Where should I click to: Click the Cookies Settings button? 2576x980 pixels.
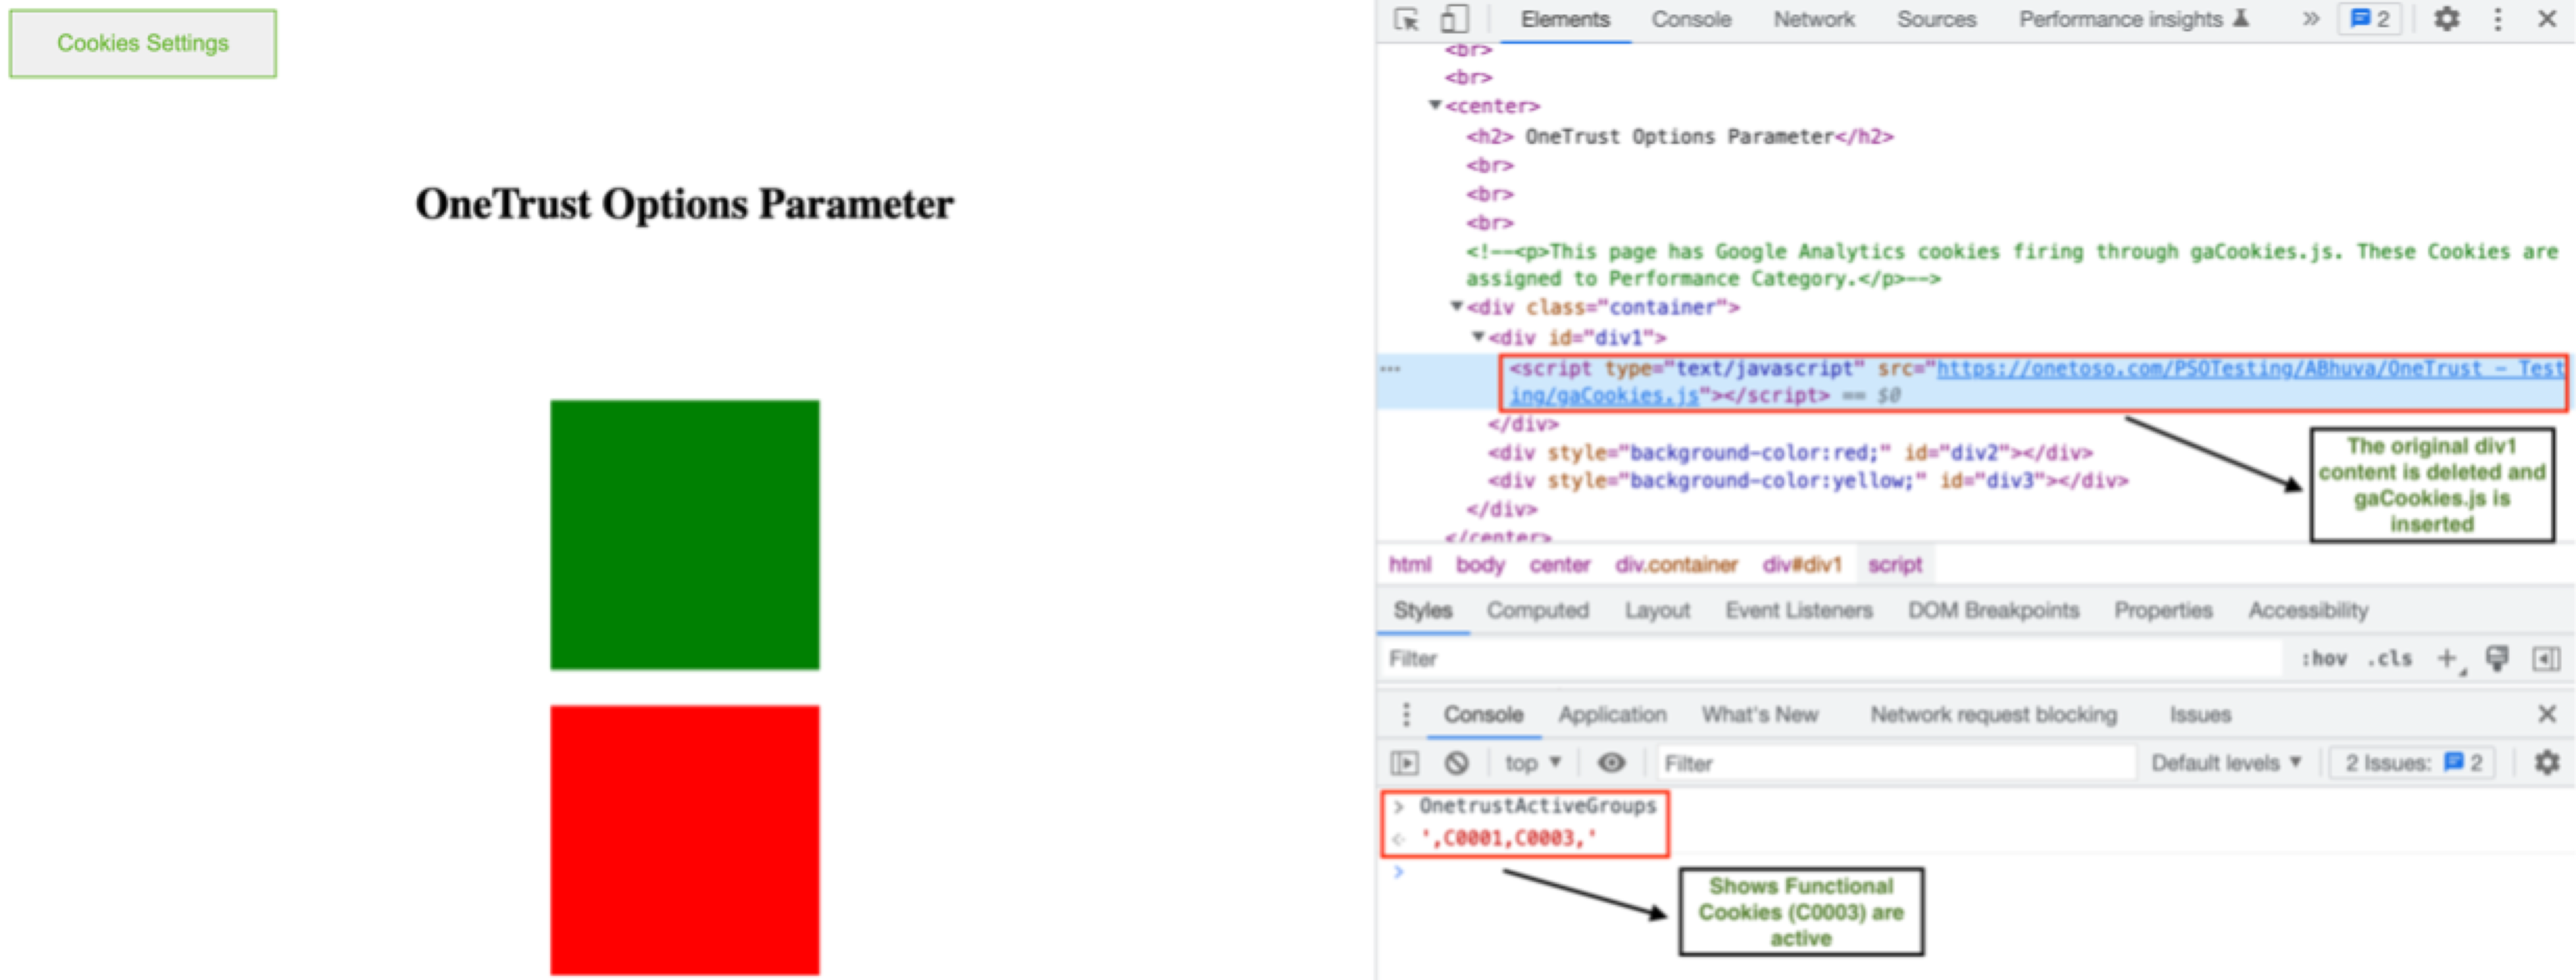[x=143, y=43]
